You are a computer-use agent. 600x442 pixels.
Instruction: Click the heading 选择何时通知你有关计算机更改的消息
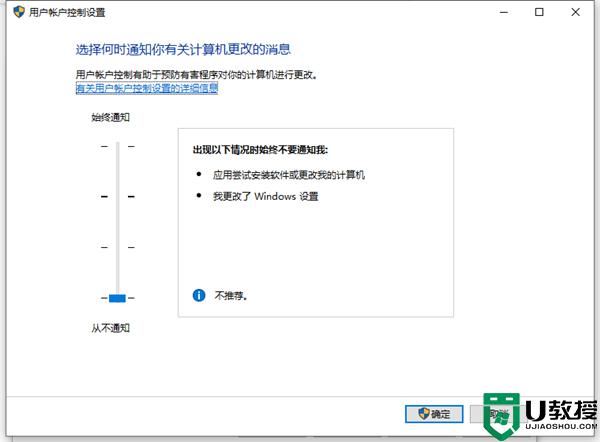click(184, 49)
